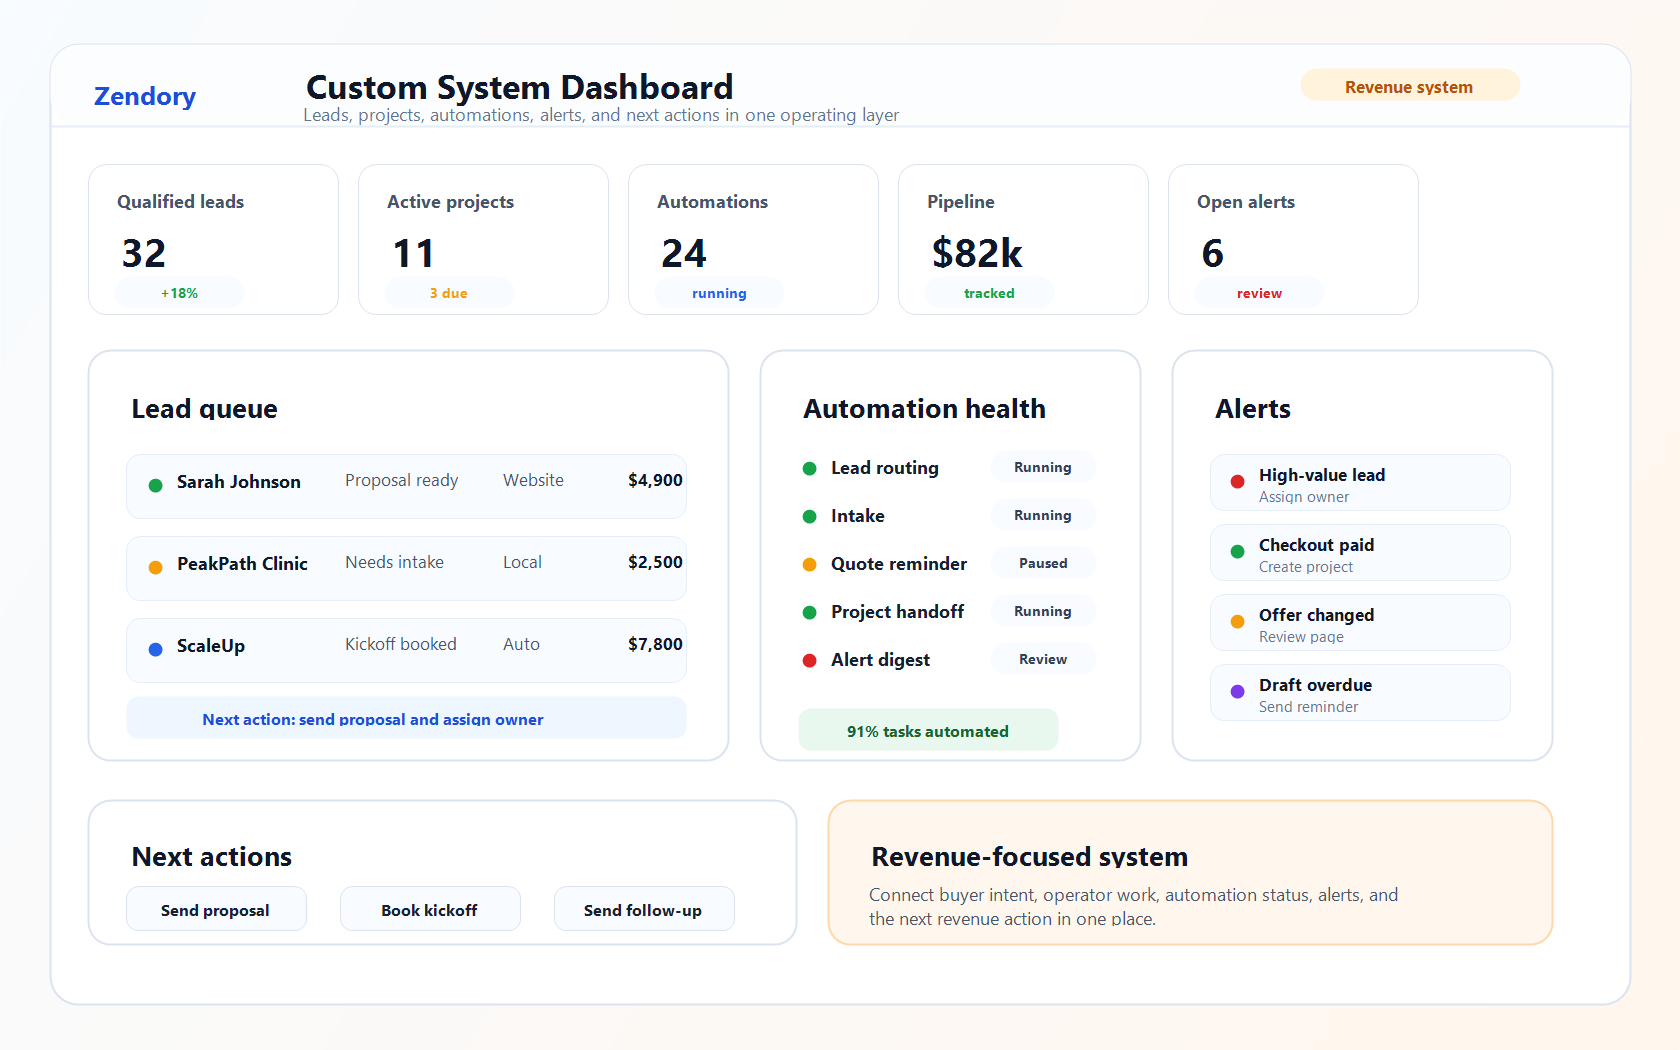This screenshot has height=1050, width=1680.
Task: Click orange dot on Offer changed alert
Action: 1237,621
